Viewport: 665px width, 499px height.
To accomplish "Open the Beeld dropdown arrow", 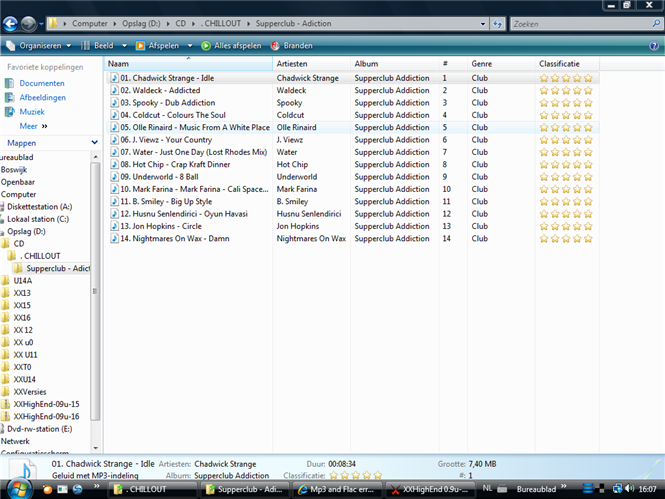I will click(x=124, y=46).
